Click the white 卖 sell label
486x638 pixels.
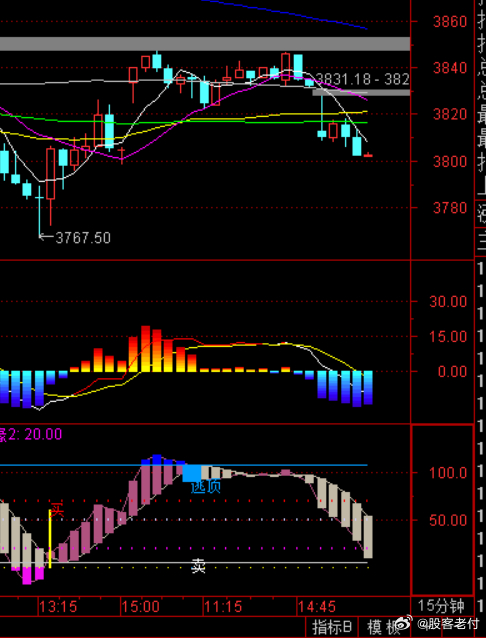click(x=198, y=566)
